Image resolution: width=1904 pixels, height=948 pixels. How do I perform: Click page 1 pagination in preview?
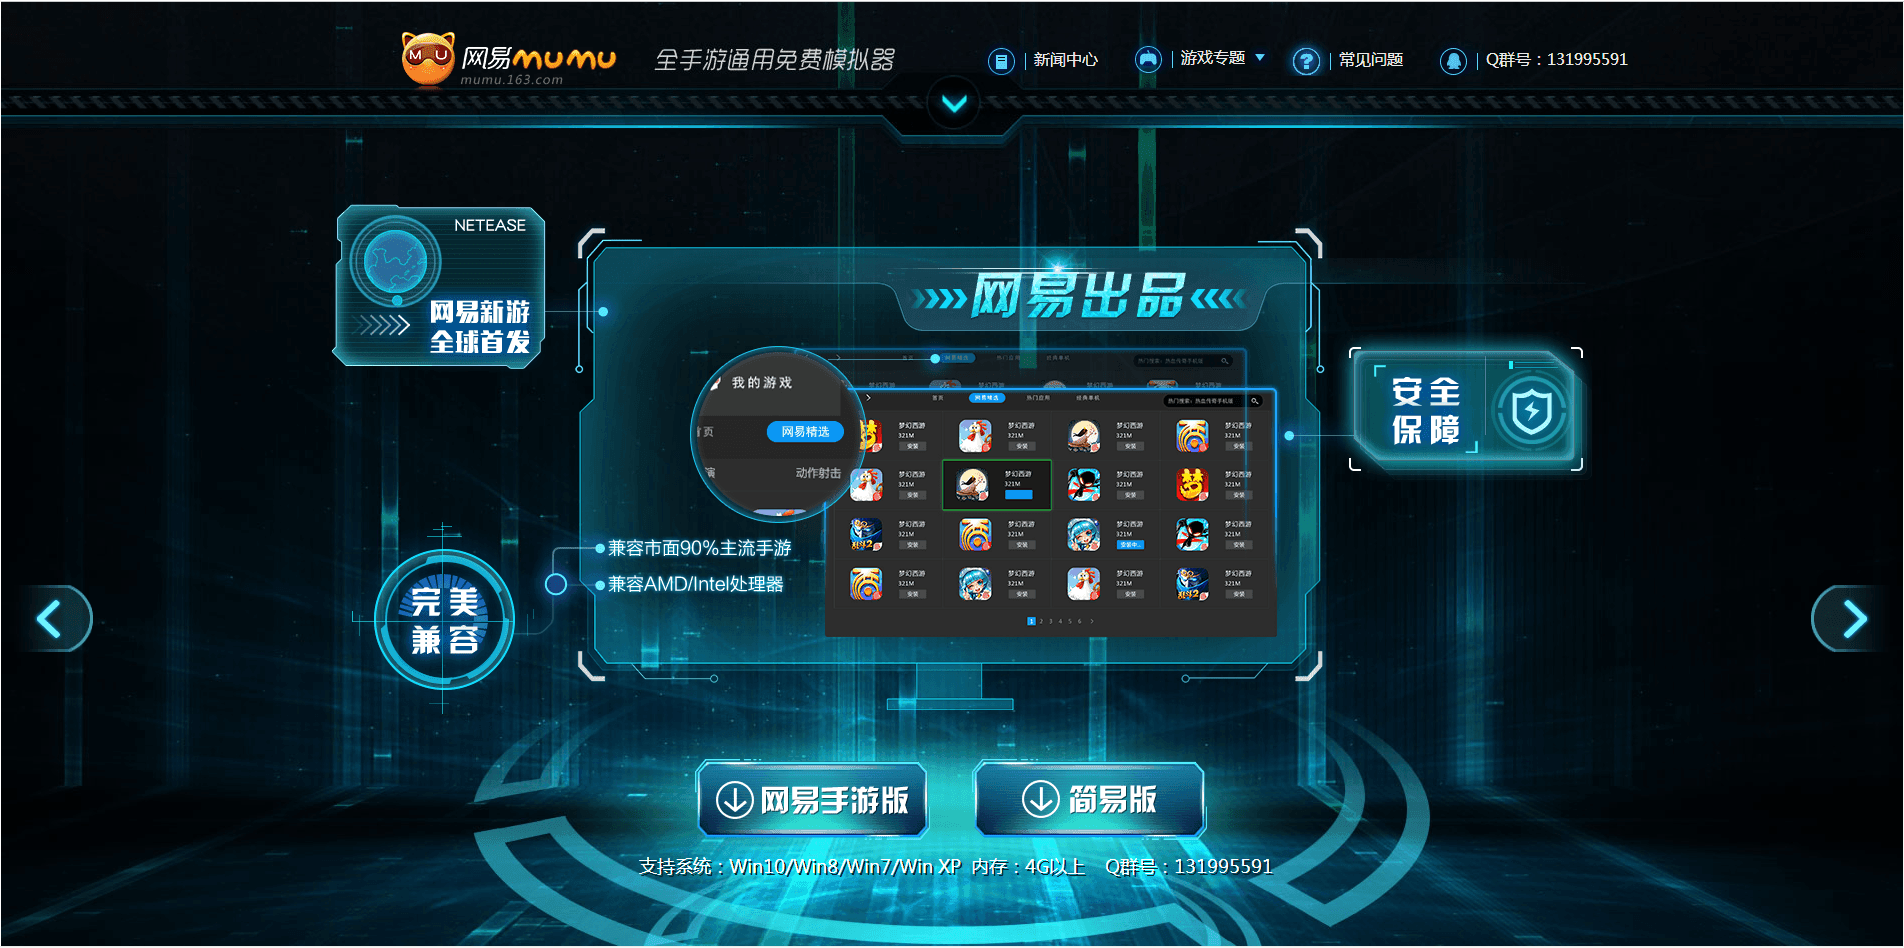pyautogui.click(x=1031, y=621)
